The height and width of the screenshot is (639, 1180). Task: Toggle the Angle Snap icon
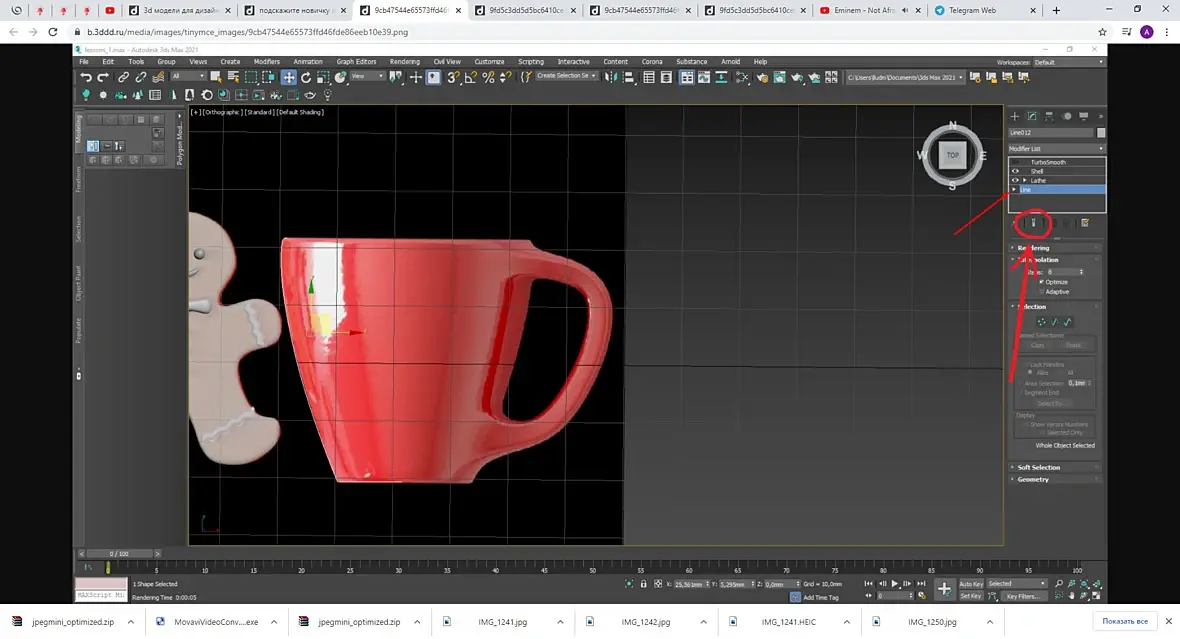point(471,77)
